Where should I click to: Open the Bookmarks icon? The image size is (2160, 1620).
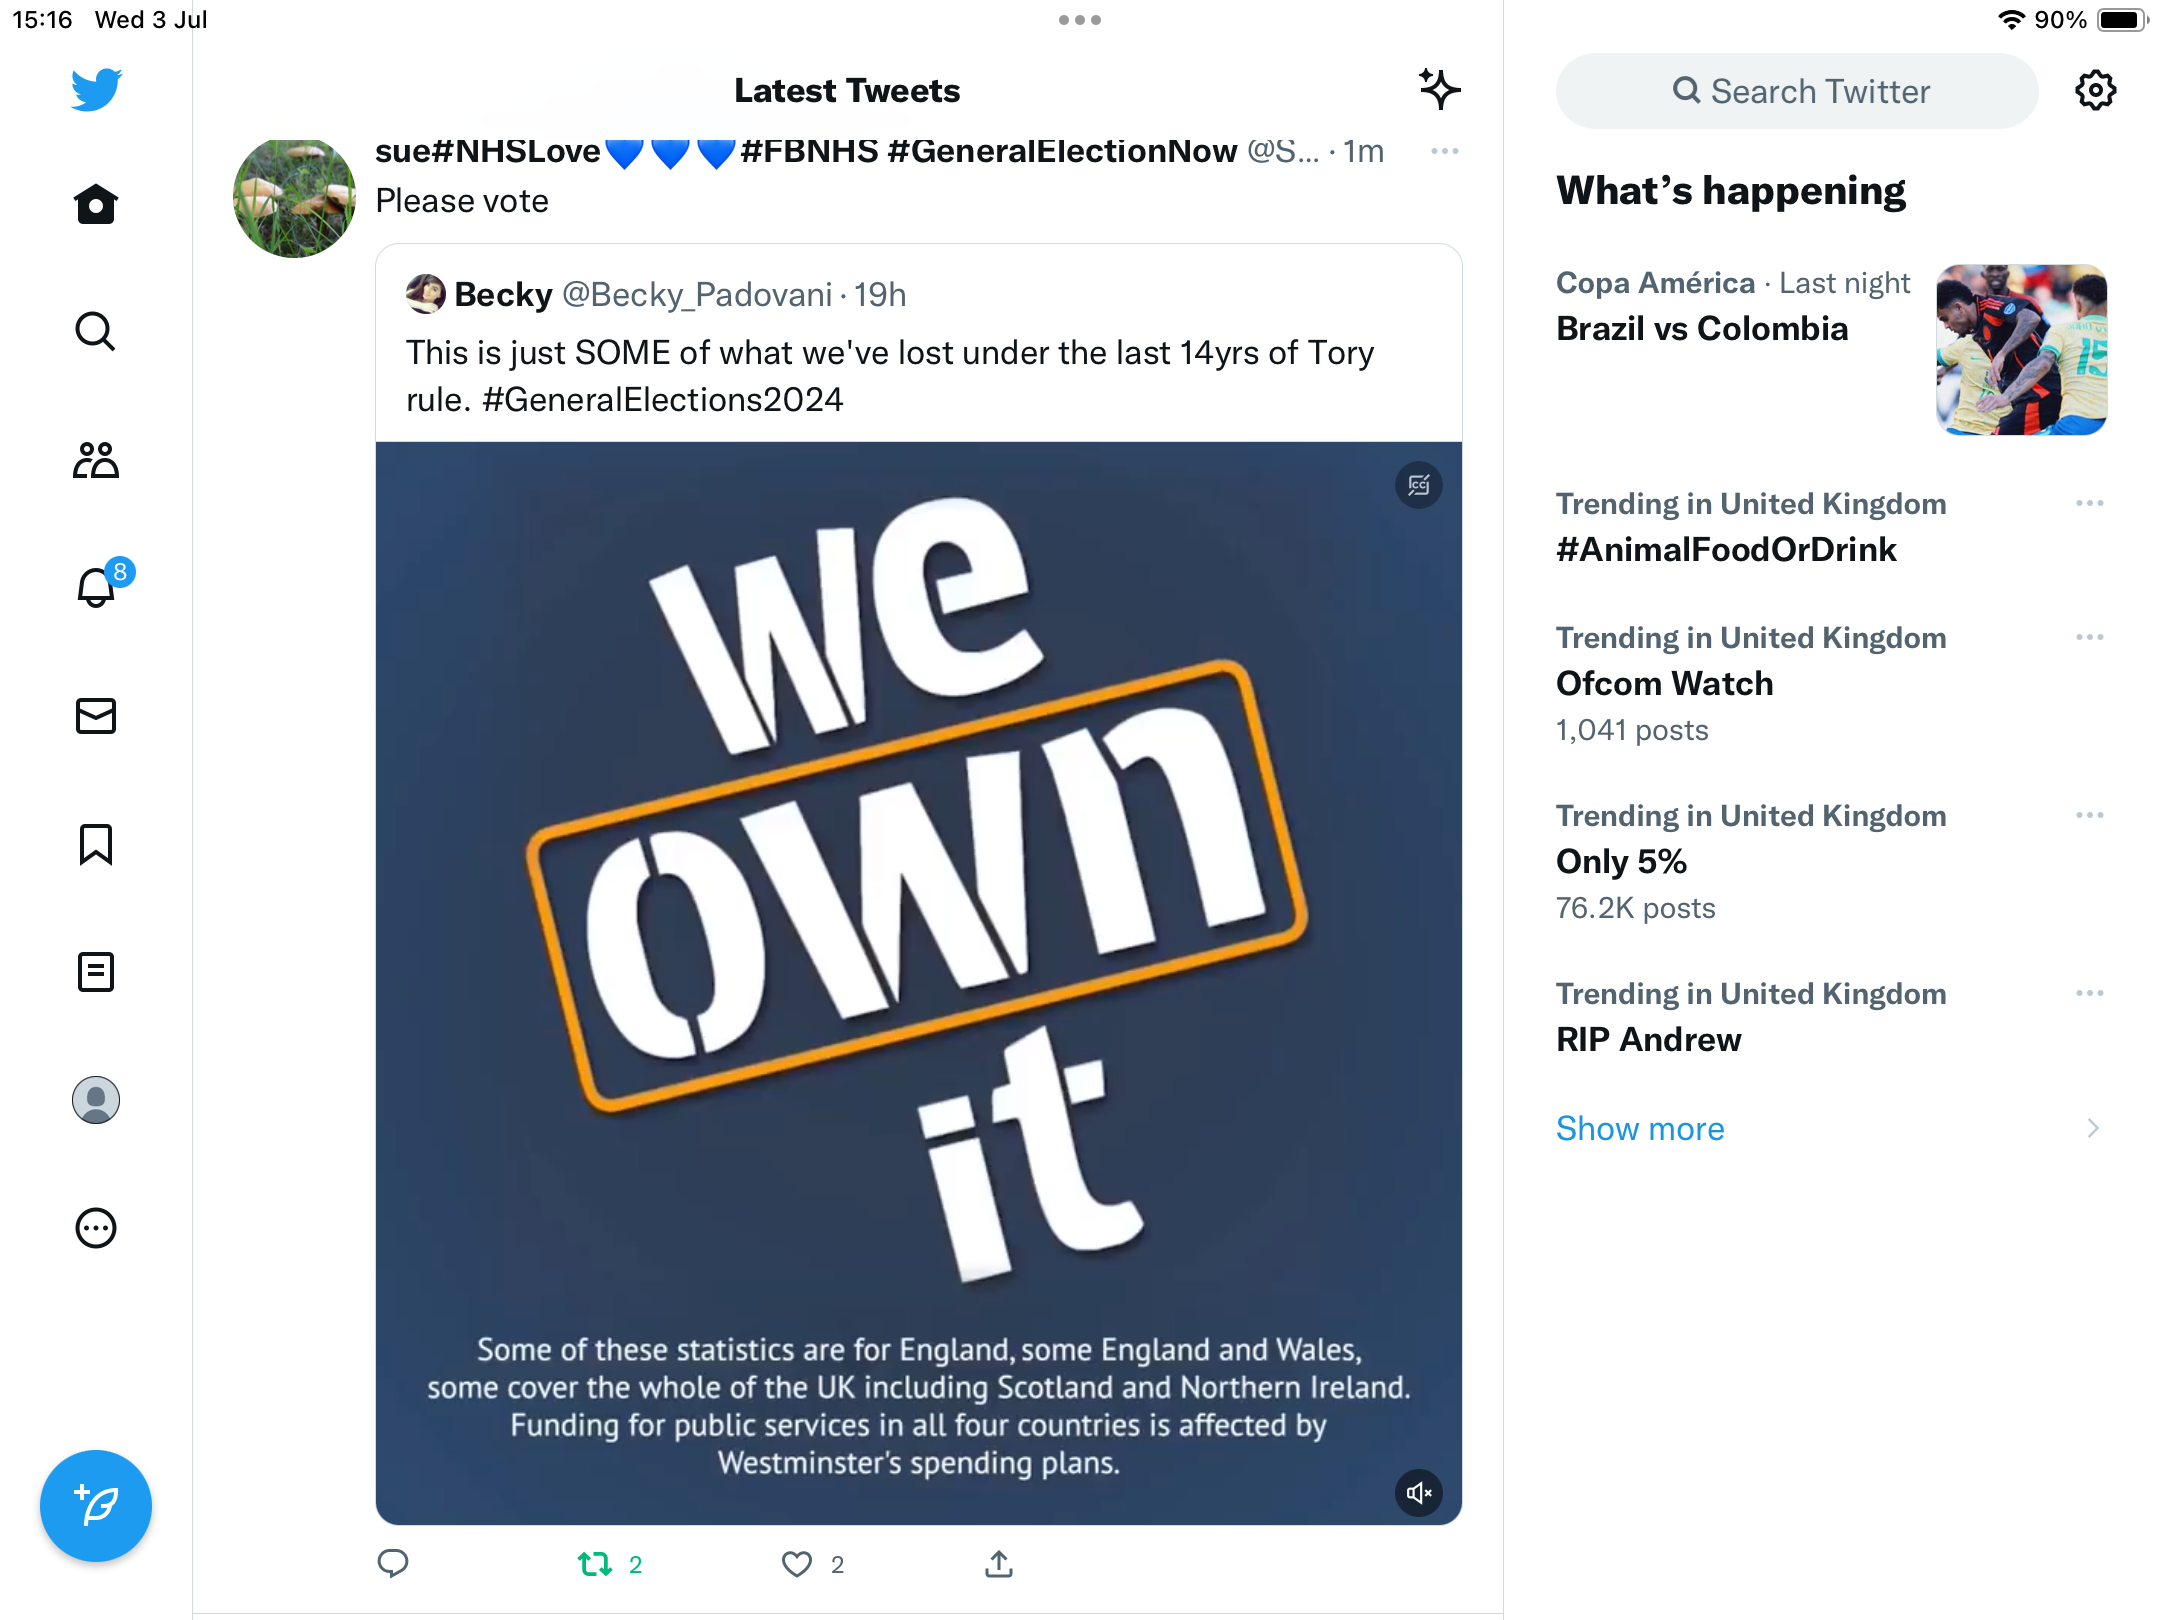(96, 844)
